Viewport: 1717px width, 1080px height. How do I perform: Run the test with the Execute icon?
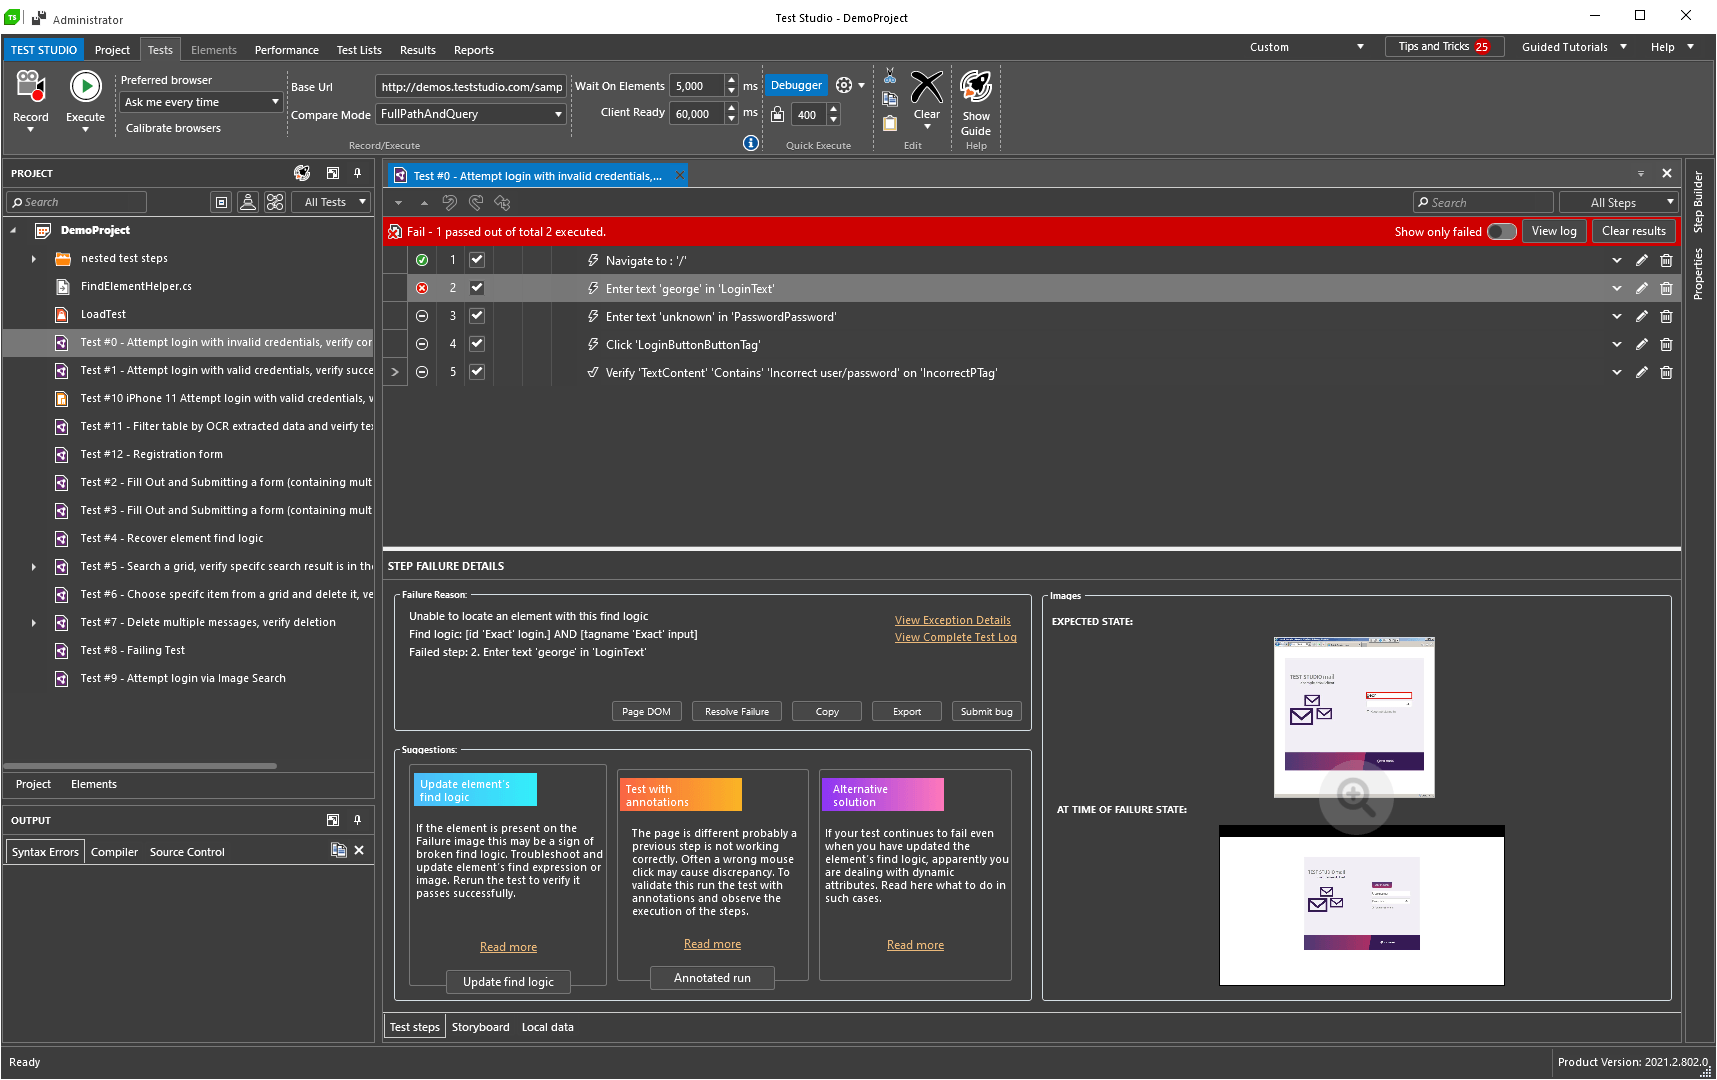pyautogui.click(x=85, y=87)
